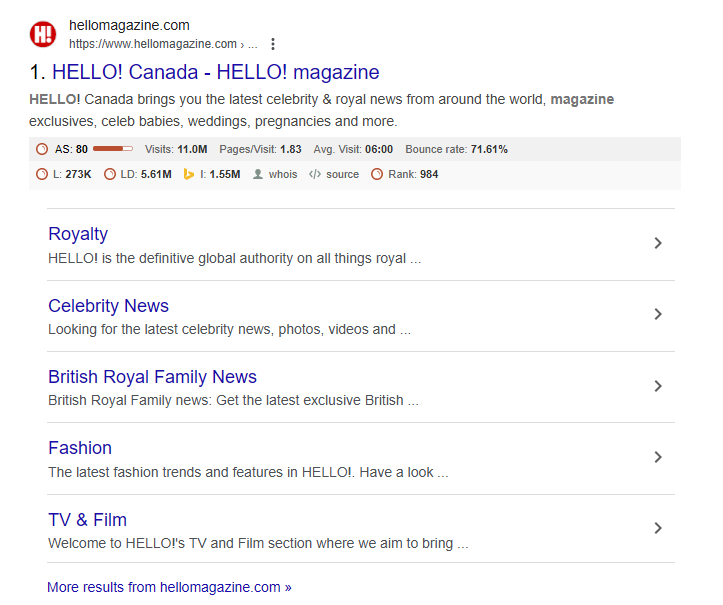Expand the Fashion sitelink chevron
Image resolution: width=723 pixels, height=605 pixels.
[658, 457]
